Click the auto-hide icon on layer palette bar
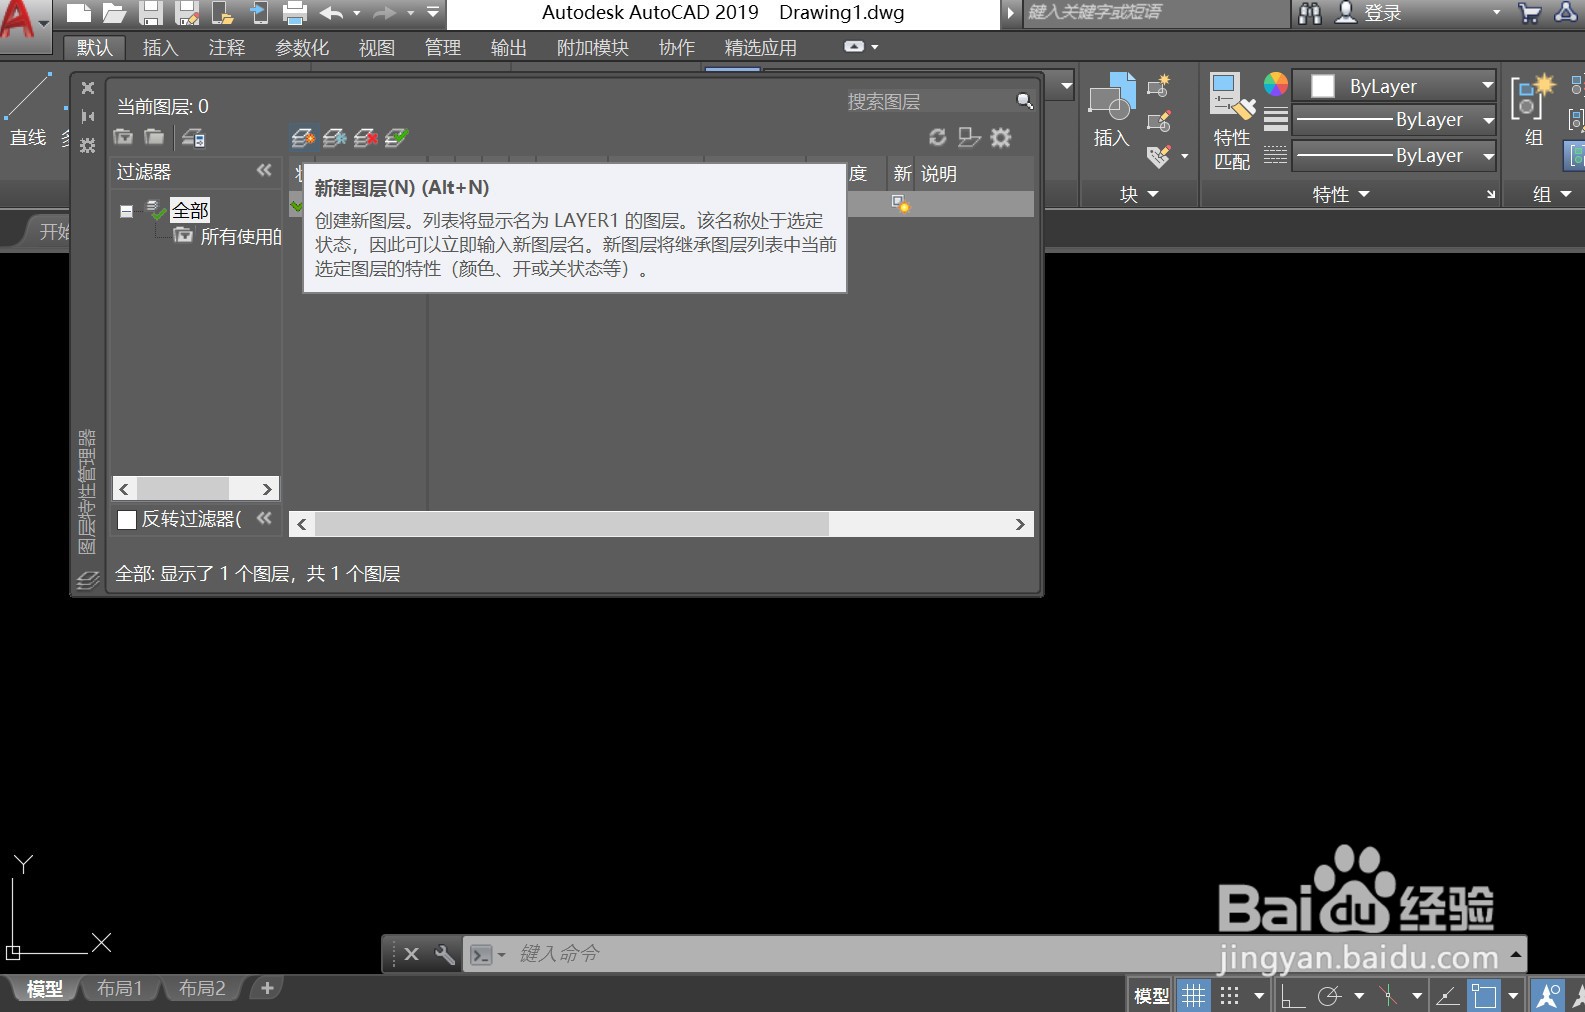This screenshot has height=1012, width=1585. [88, 116]
